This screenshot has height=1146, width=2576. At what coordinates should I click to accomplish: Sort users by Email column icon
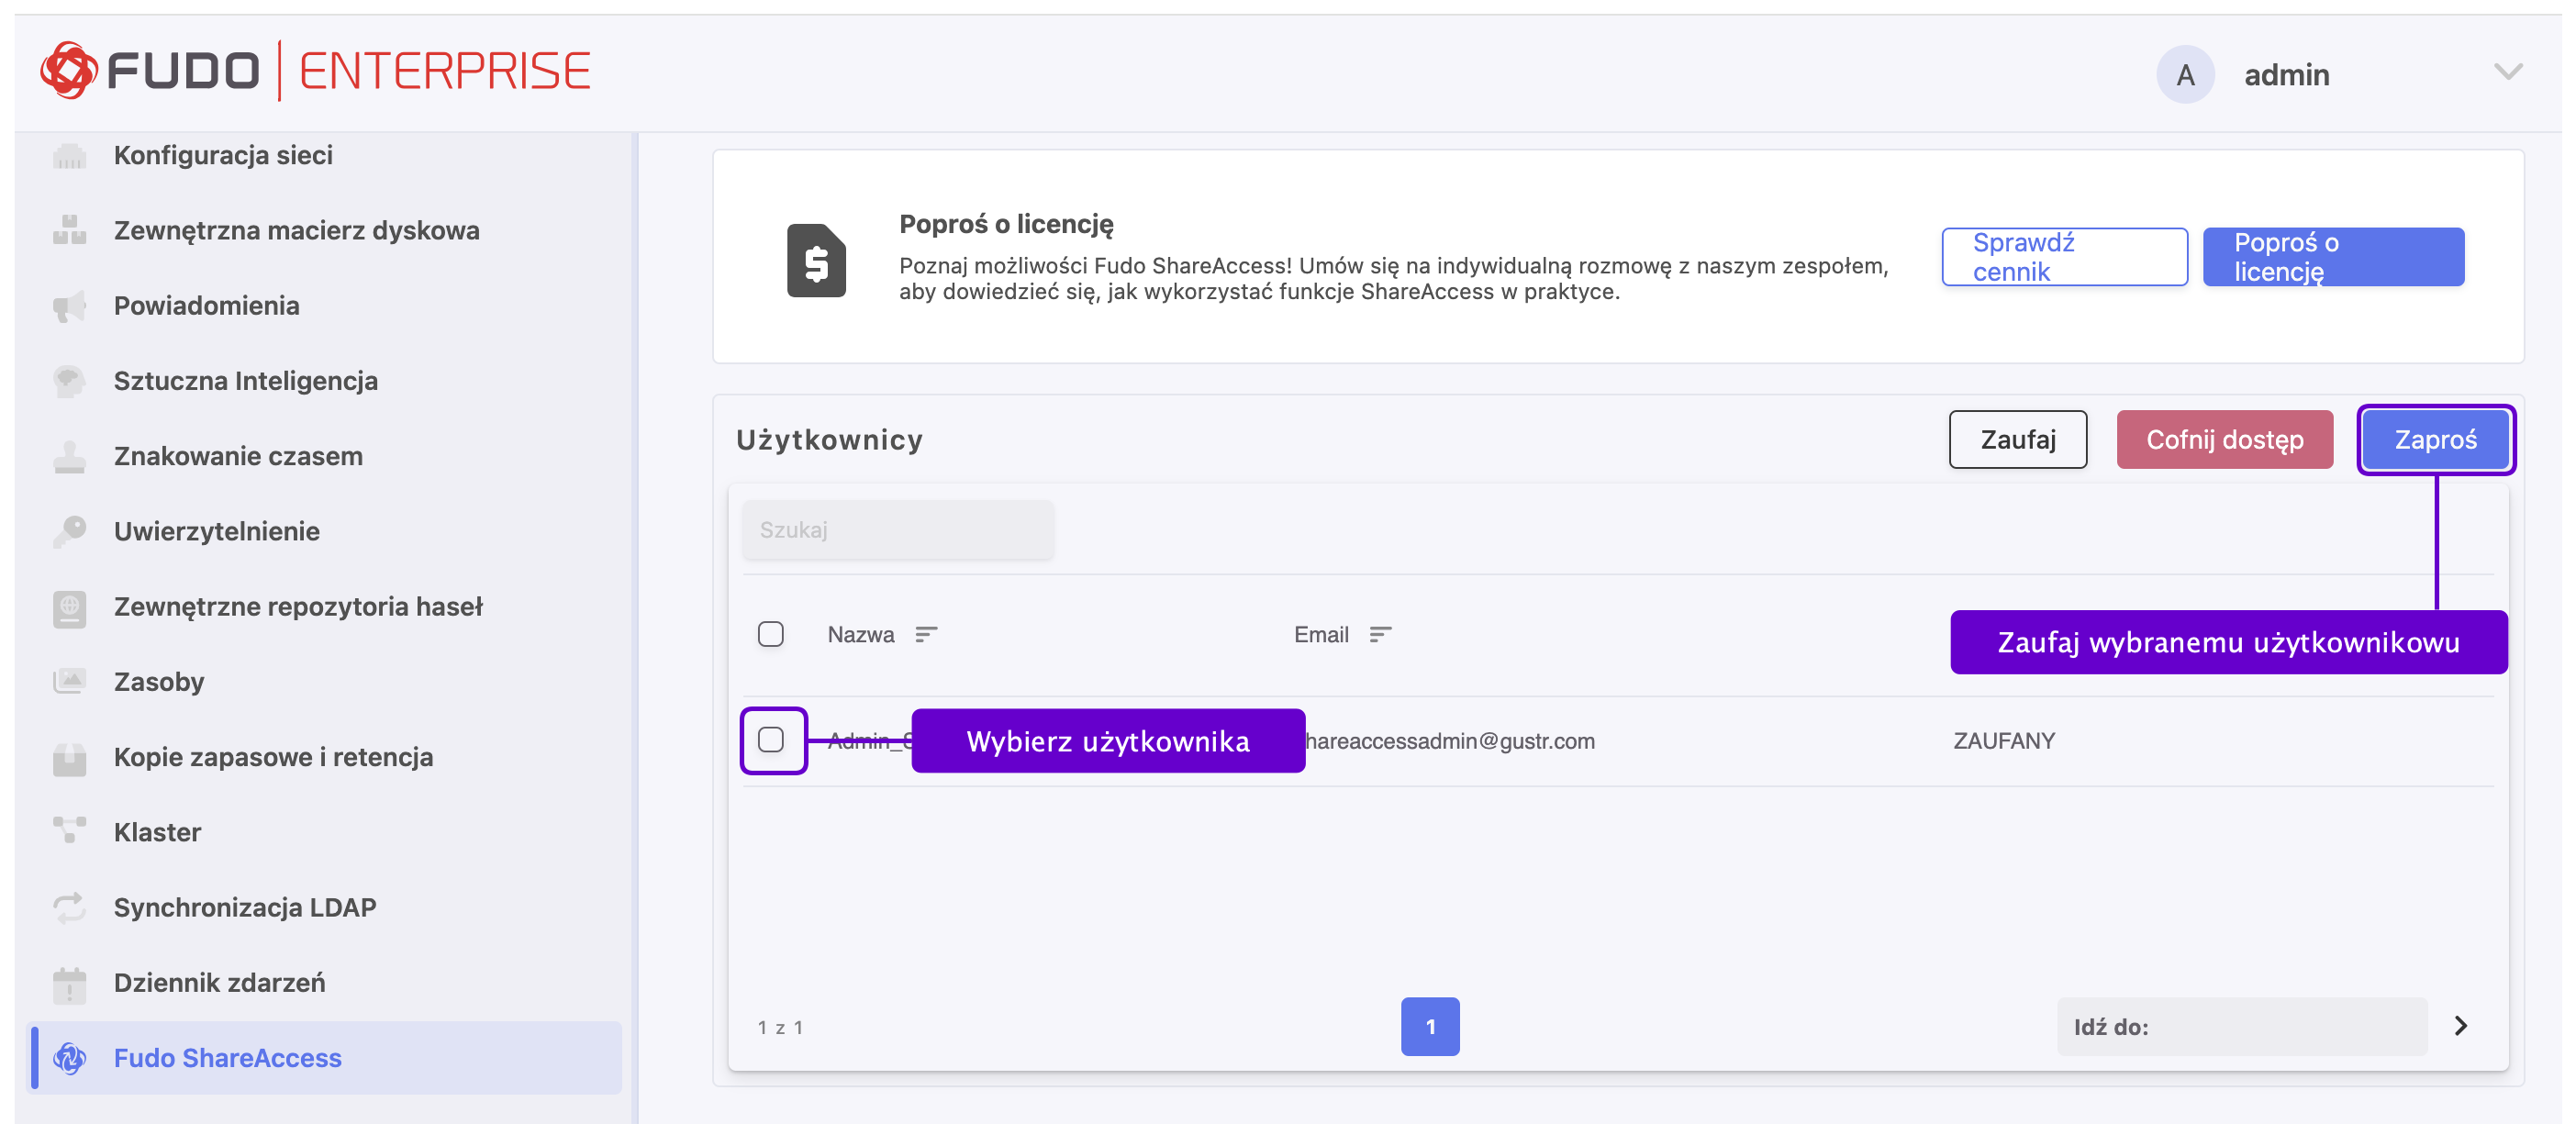1380,635
